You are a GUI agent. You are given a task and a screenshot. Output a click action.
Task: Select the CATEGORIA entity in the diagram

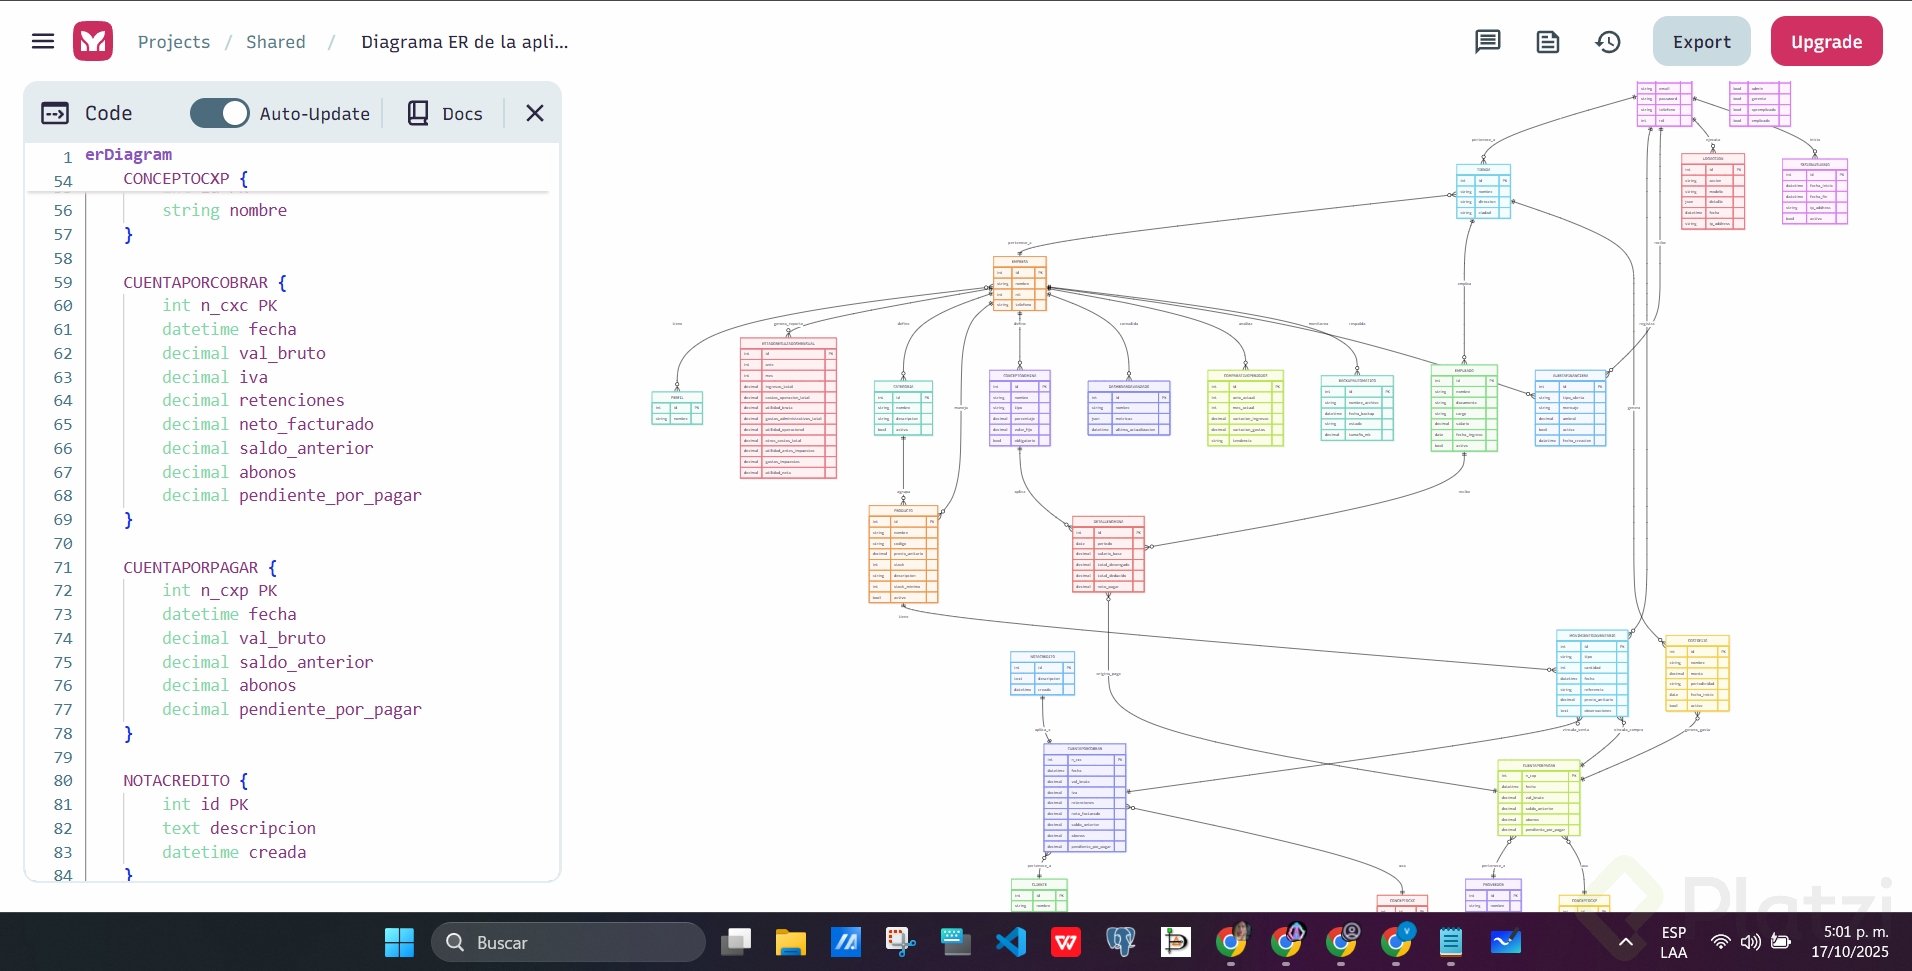click(x=903, y=408)
